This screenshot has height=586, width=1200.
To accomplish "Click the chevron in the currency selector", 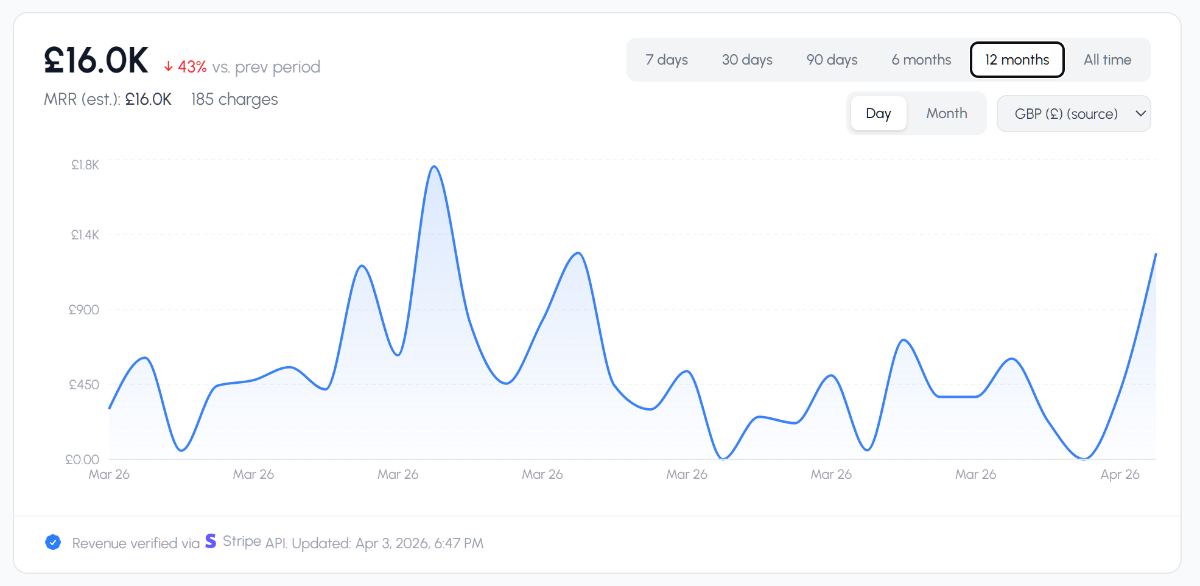I will [x=1139, y=113].
